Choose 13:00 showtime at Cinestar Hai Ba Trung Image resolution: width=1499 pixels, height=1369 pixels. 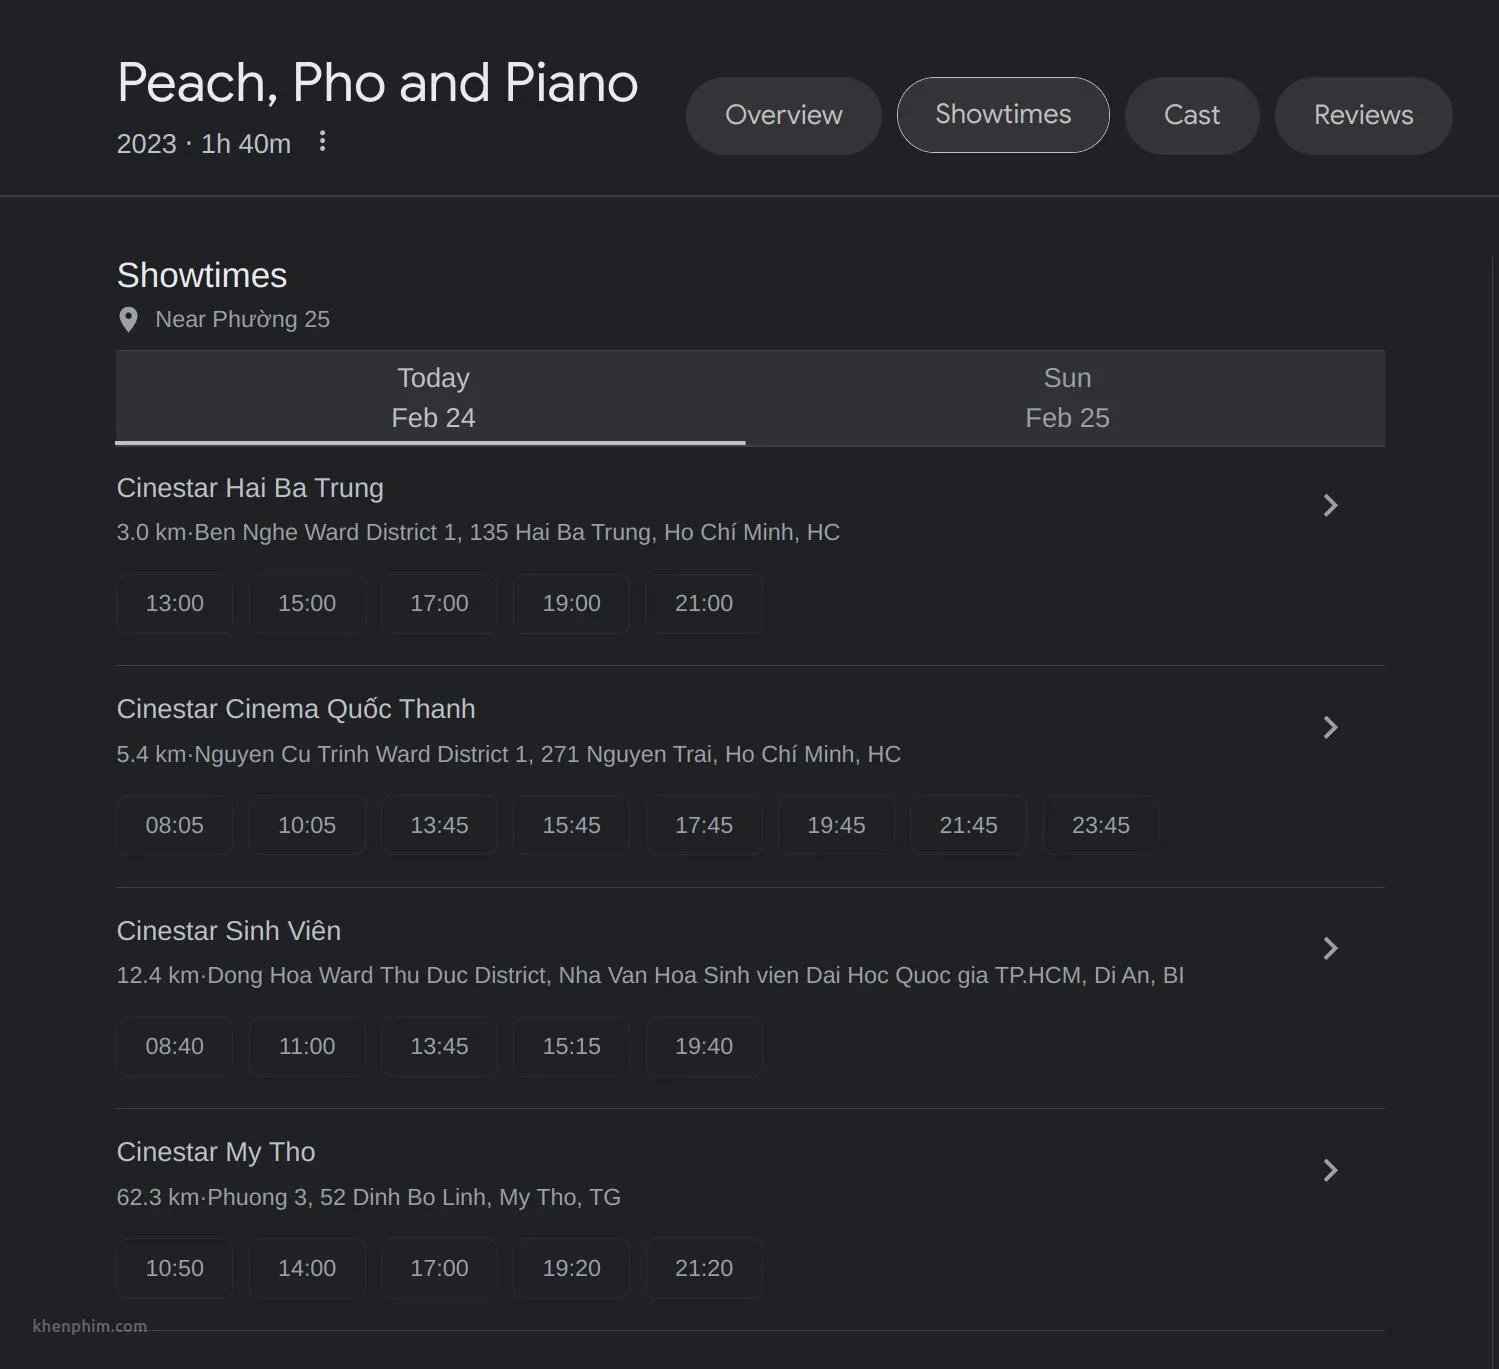click(175, 604)
